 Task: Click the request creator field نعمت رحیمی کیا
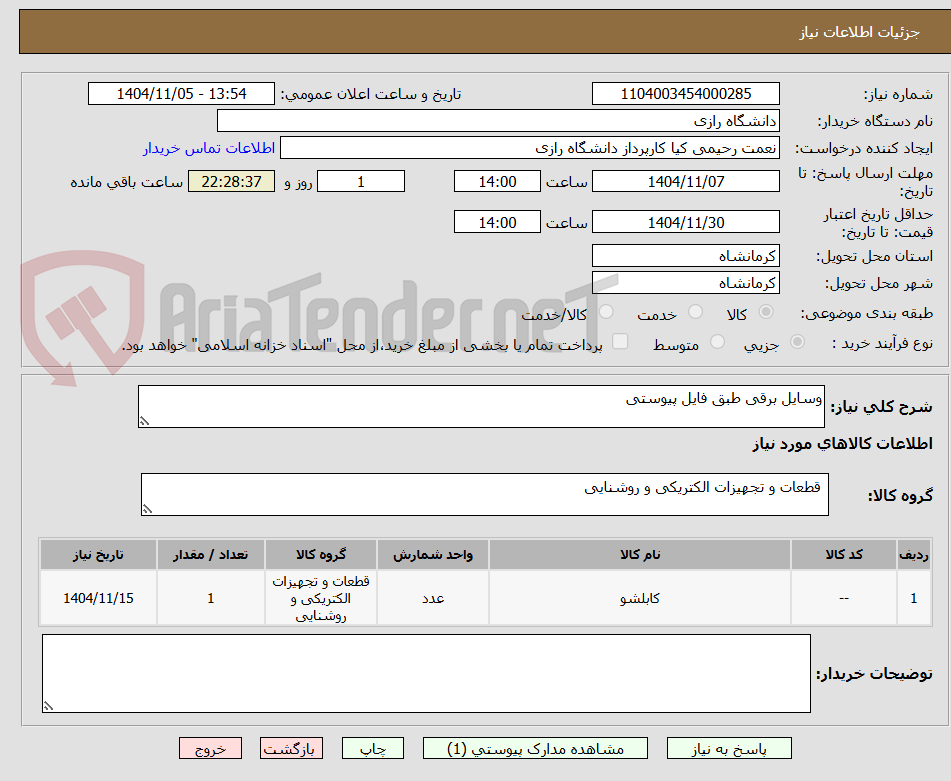pyautogui.click(x=529, y=148)
